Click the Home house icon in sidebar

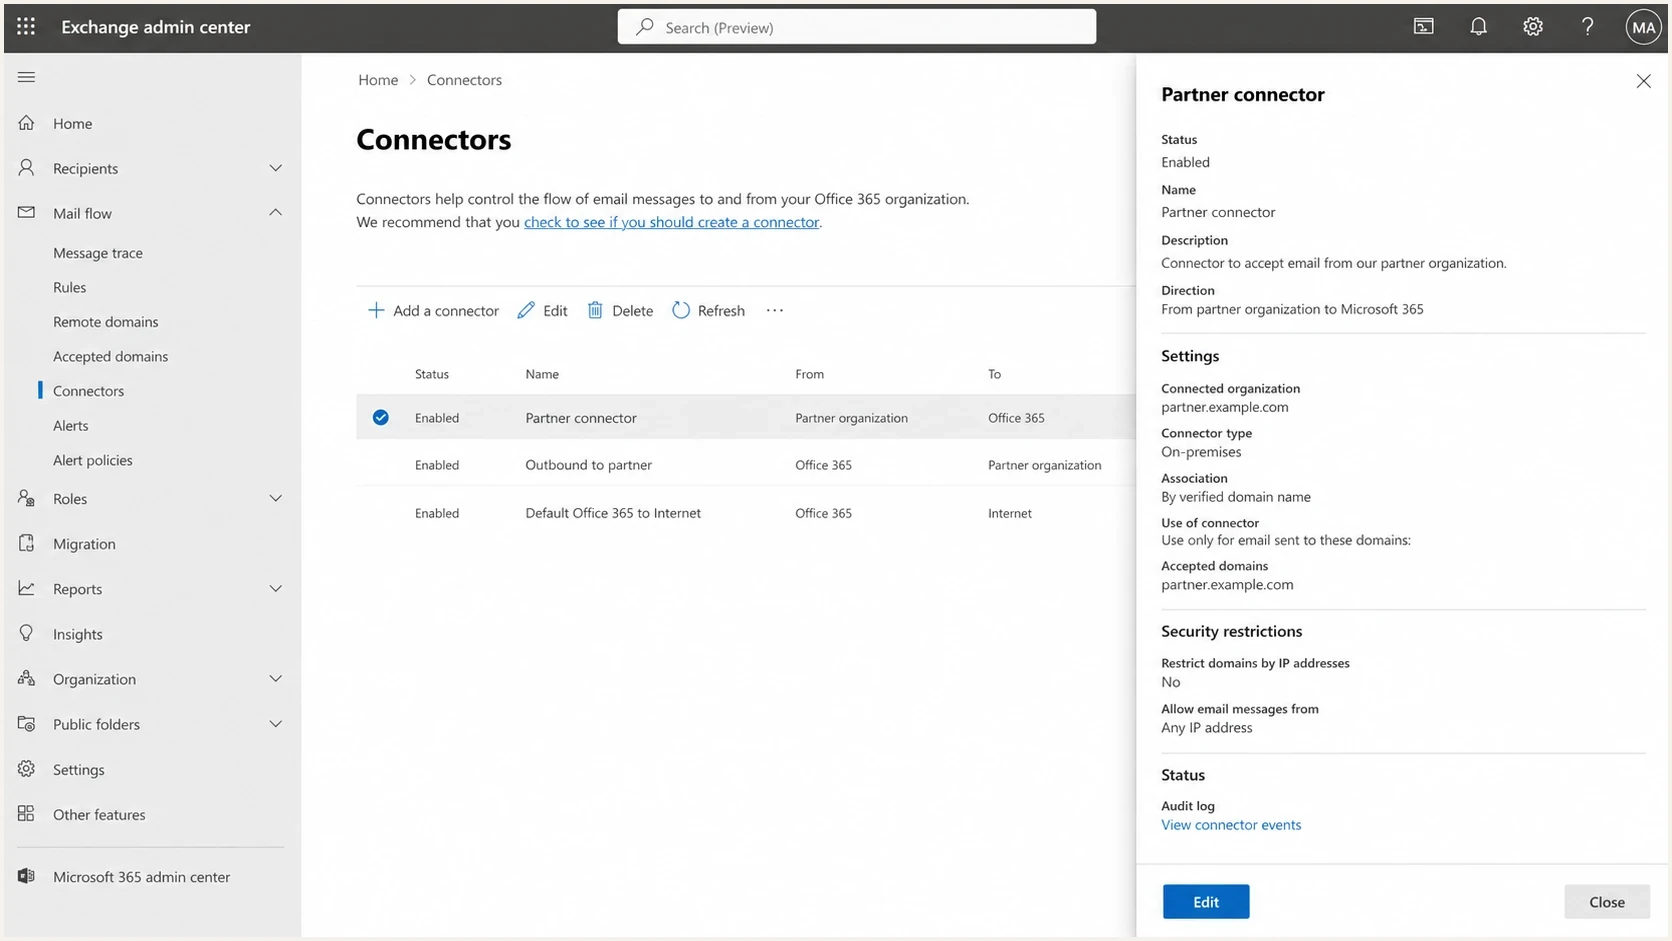tap(27, 123)
